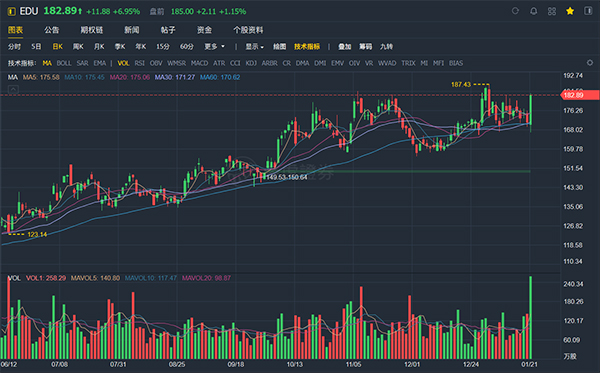The image size is (600, 373).
Task: Open indicator settings gear icon
Action: tap(590, 62)
